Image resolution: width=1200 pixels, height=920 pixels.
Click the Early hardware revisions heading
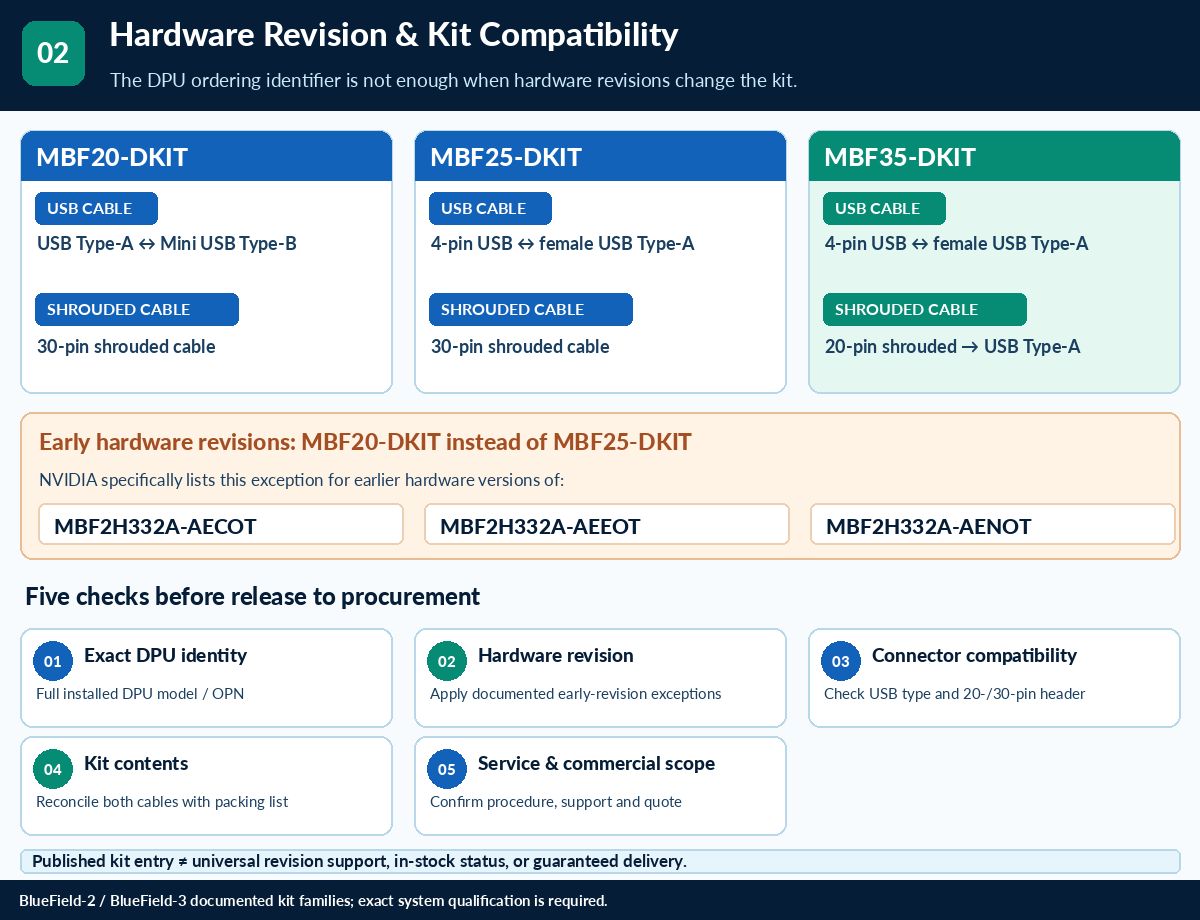365,442
